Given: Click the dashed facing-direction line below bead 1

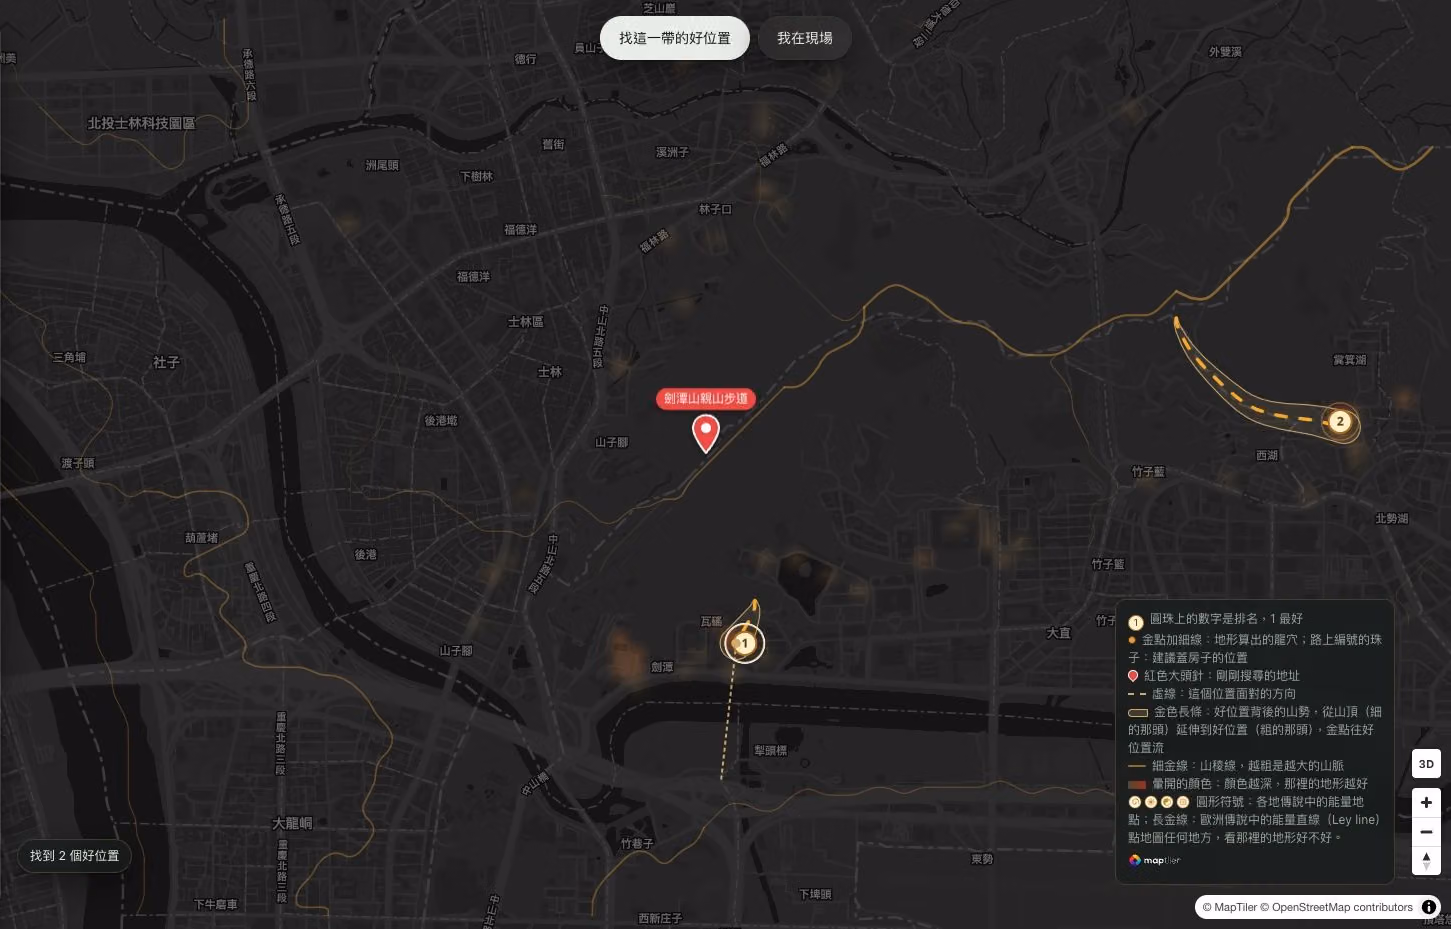Looking at the screenshot, I should [728, 718].
